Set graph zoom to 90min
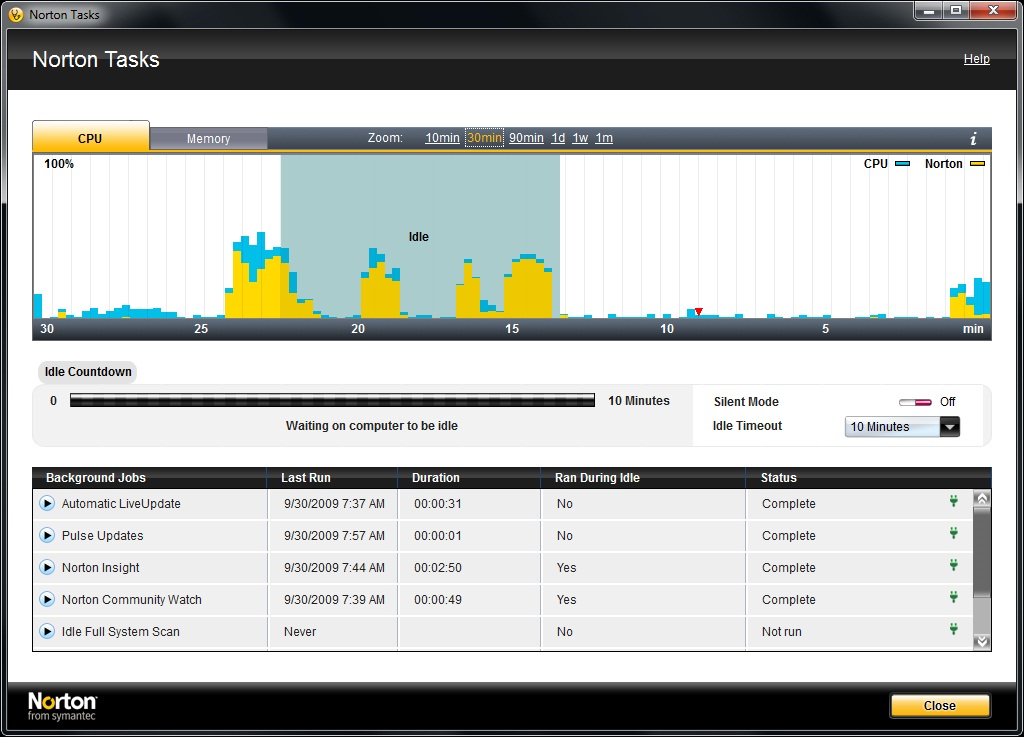 526,139
